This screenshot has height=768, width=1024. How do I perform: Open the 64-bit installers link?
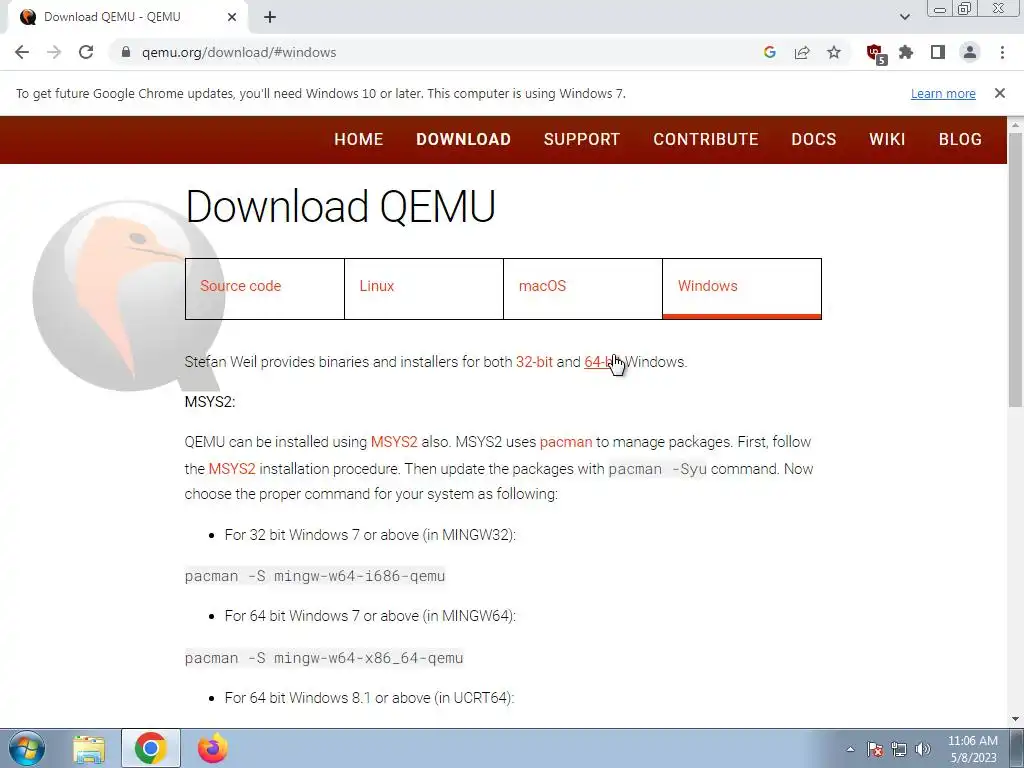tap(603, 362)
